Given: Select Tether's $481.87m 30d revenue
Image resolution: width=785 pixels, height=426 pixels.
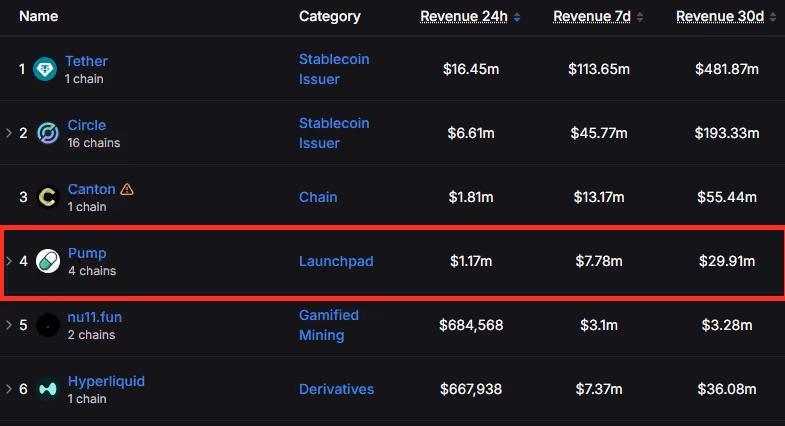Looking at the screenshot, I should [x=727, y=69].
